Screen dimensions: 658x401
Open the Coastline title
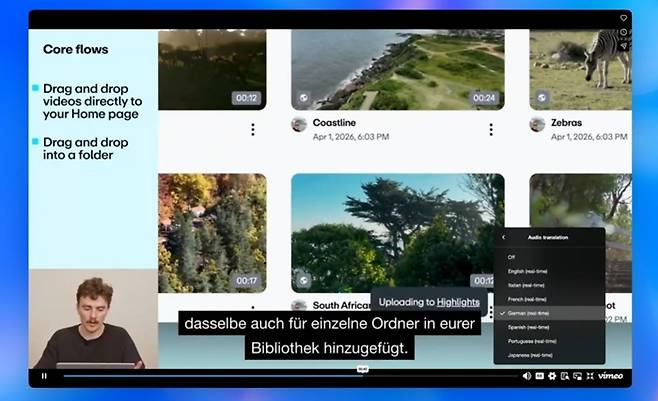(x=334, y=123)
